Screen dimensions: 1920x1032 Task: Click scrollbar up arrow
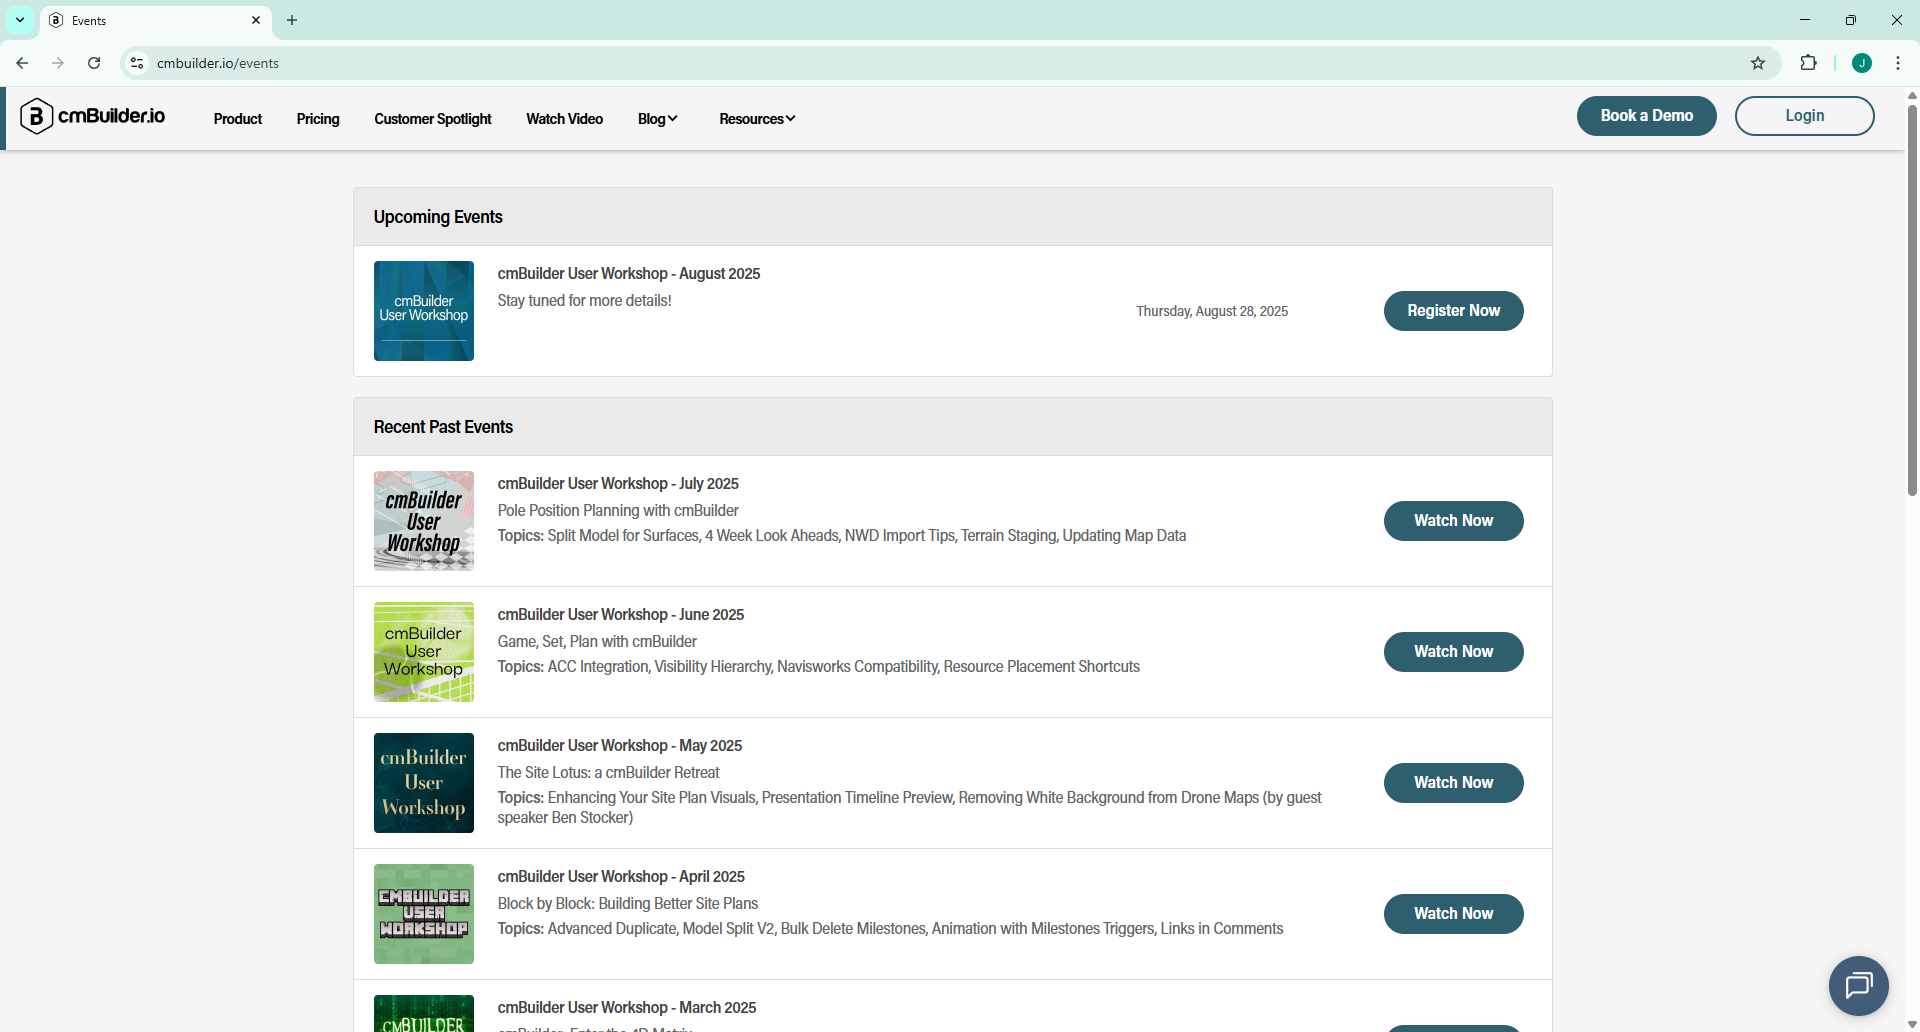(1912, 96)
